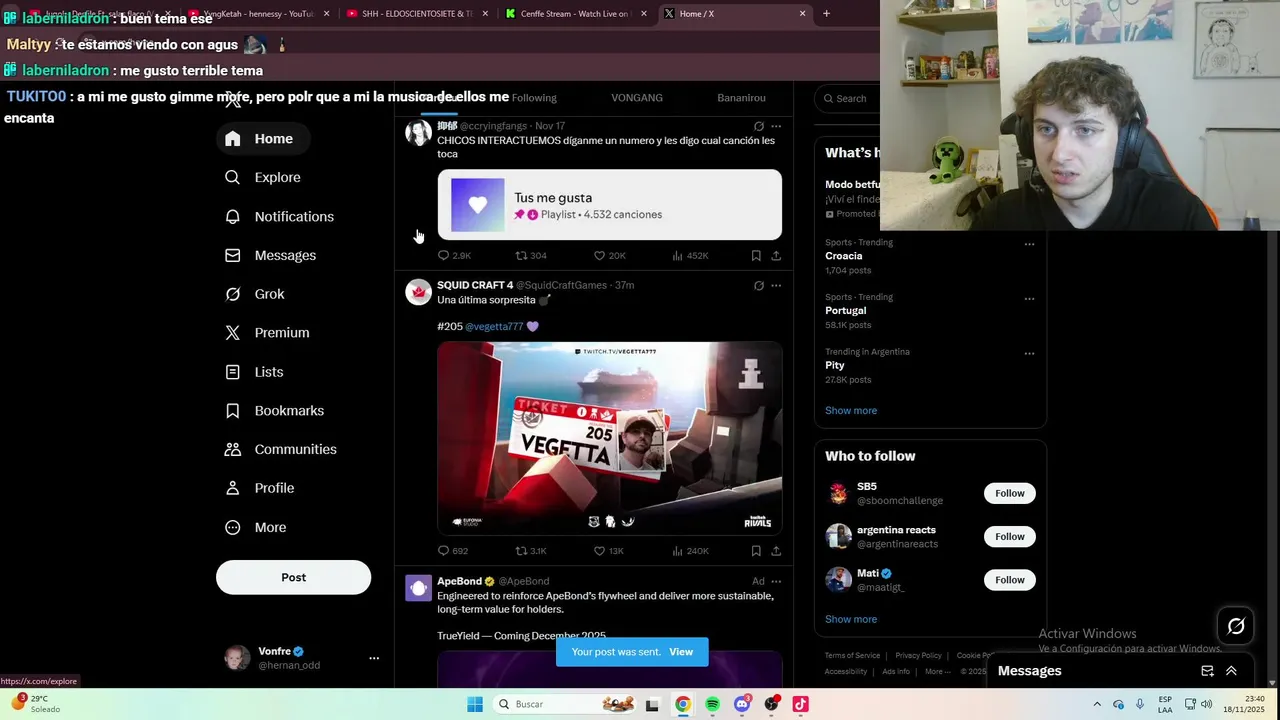The width and height of the screenshot is (1280, 720).
Task: Open the volume control in the system tray
Action: (1207, 704)
